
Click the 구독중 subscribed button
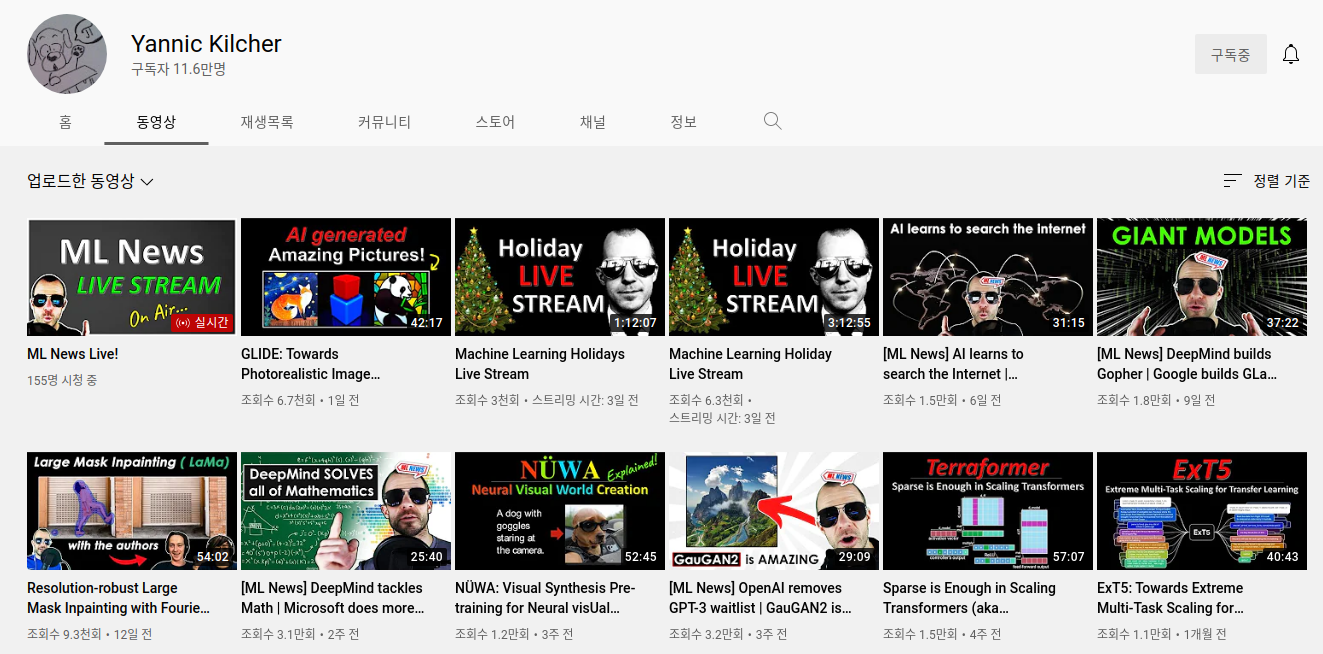pos(1231,54)
